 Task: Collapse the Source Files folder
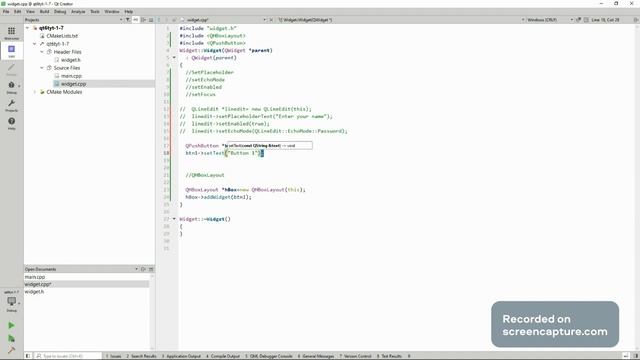(42, 68)
